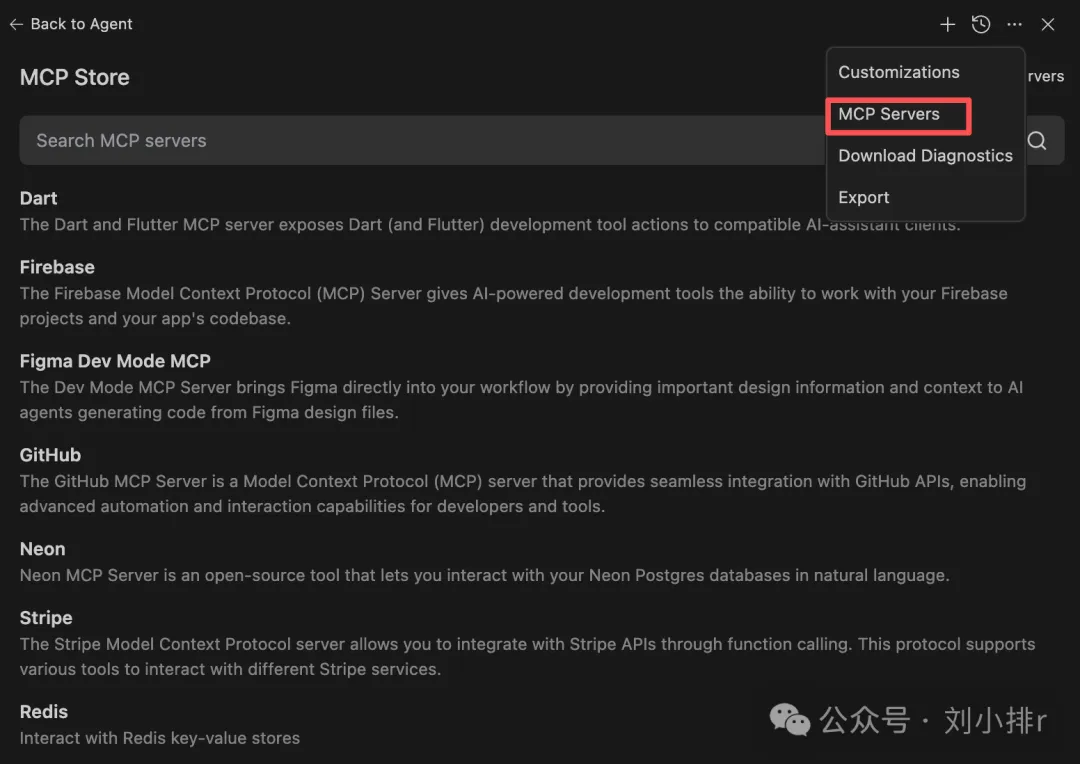1080x764 pixels.
Task: Select the Stripe MCP server
Action: click(46, 618)
